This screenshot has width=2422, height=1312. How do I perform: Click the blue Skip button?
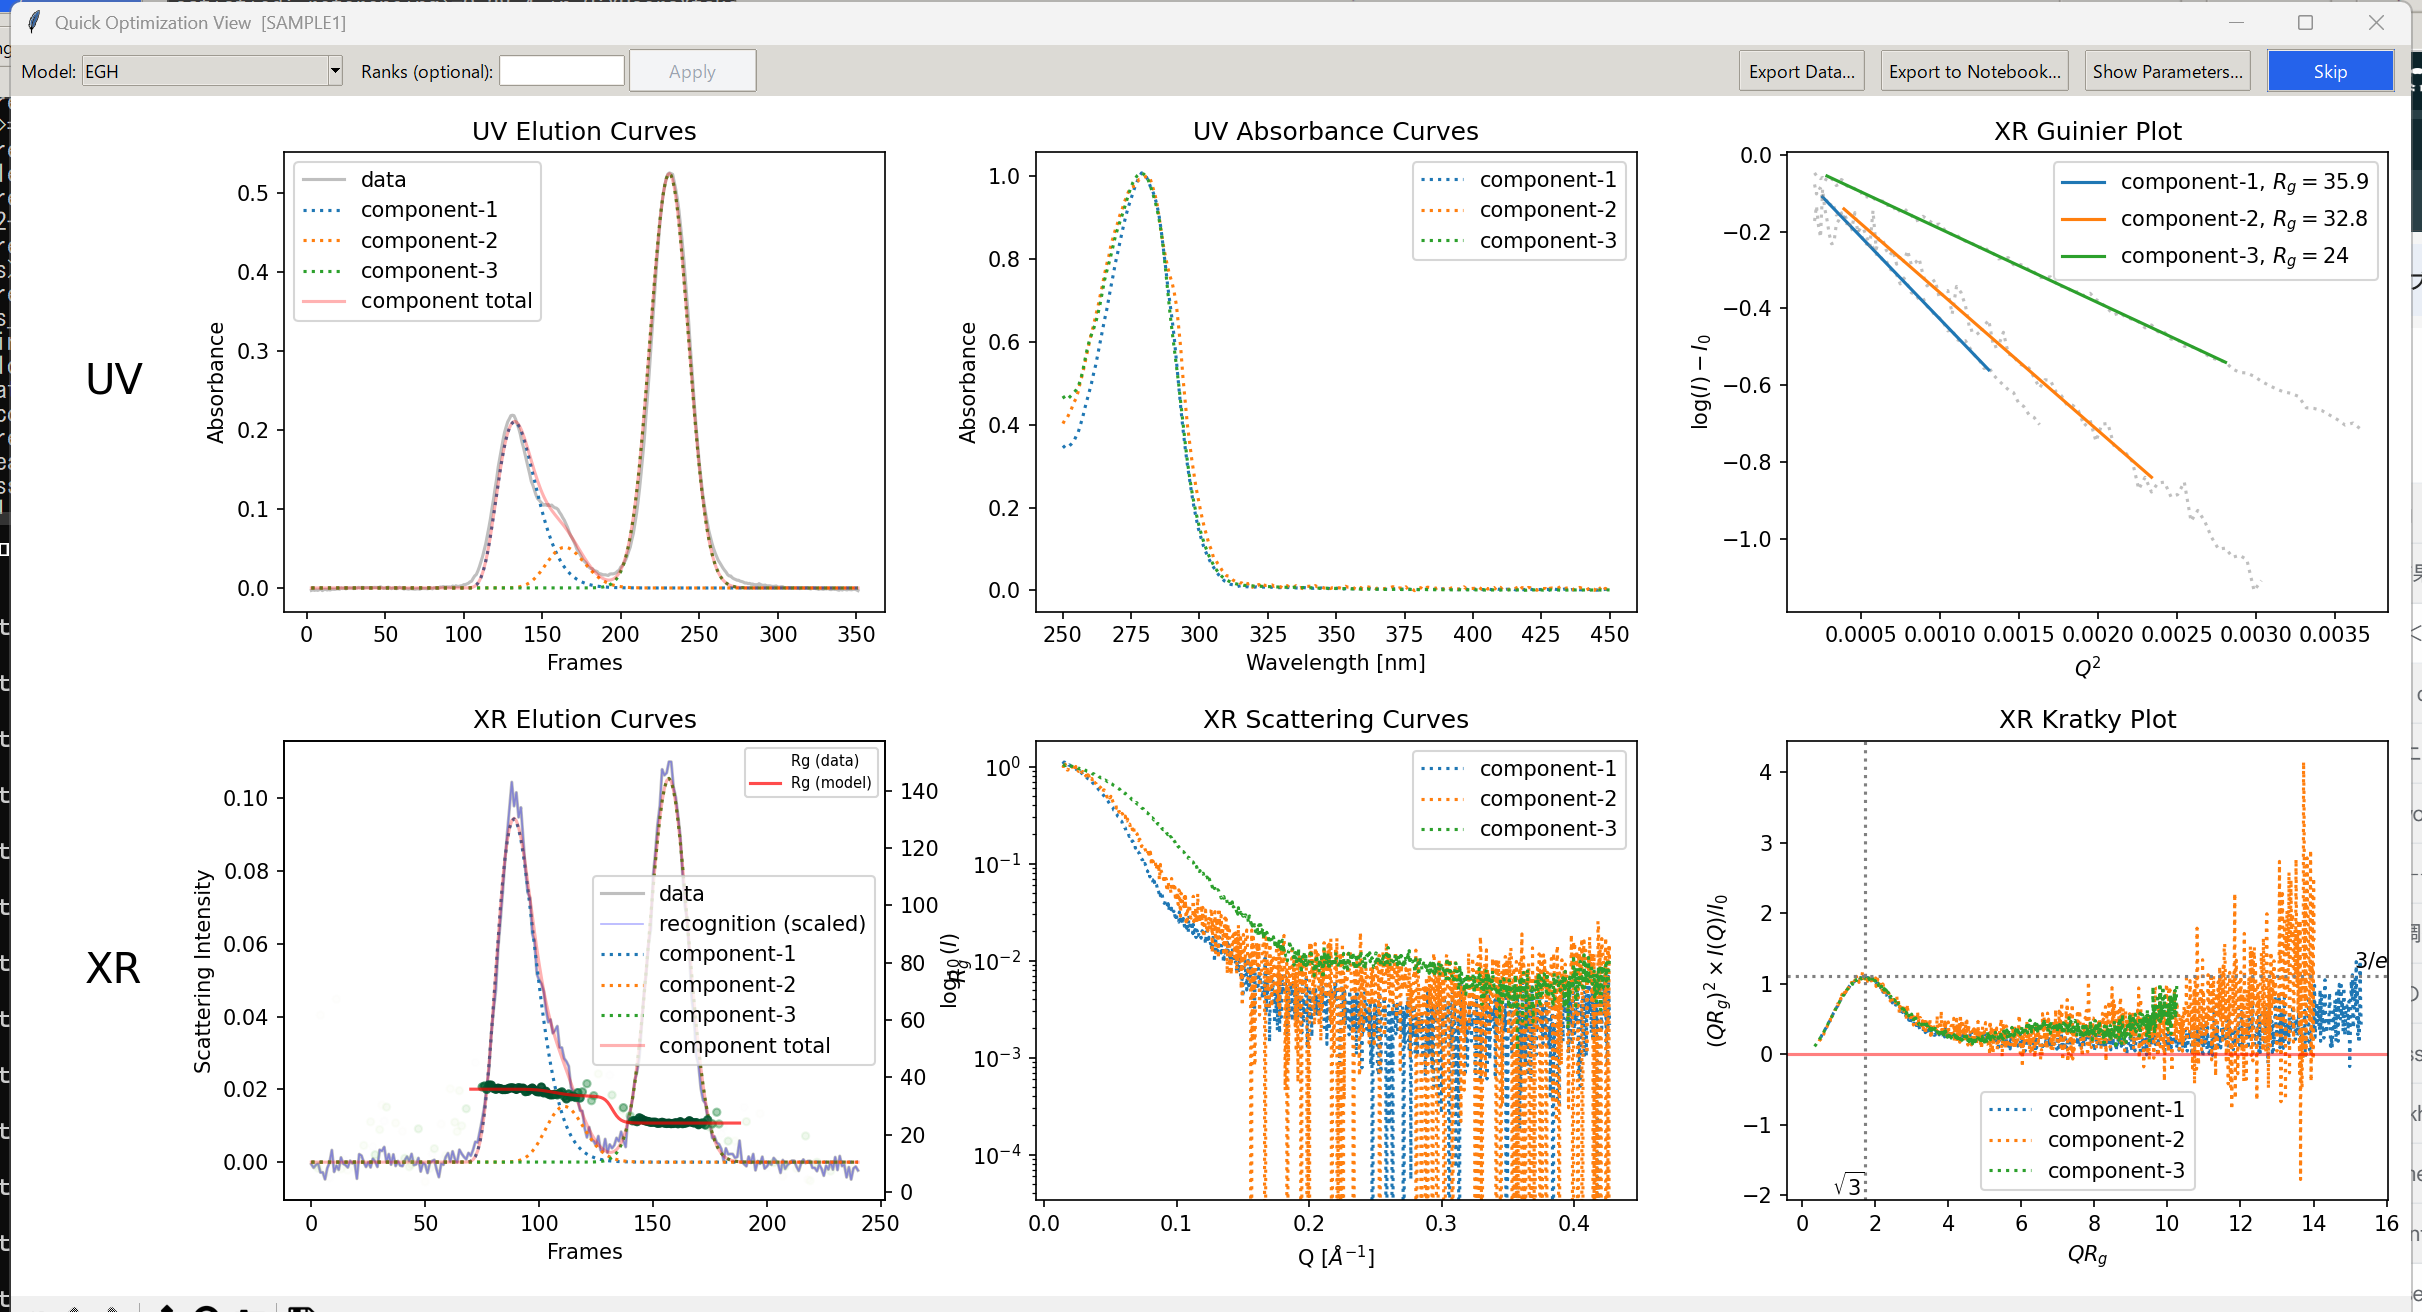coord(2330,71)
